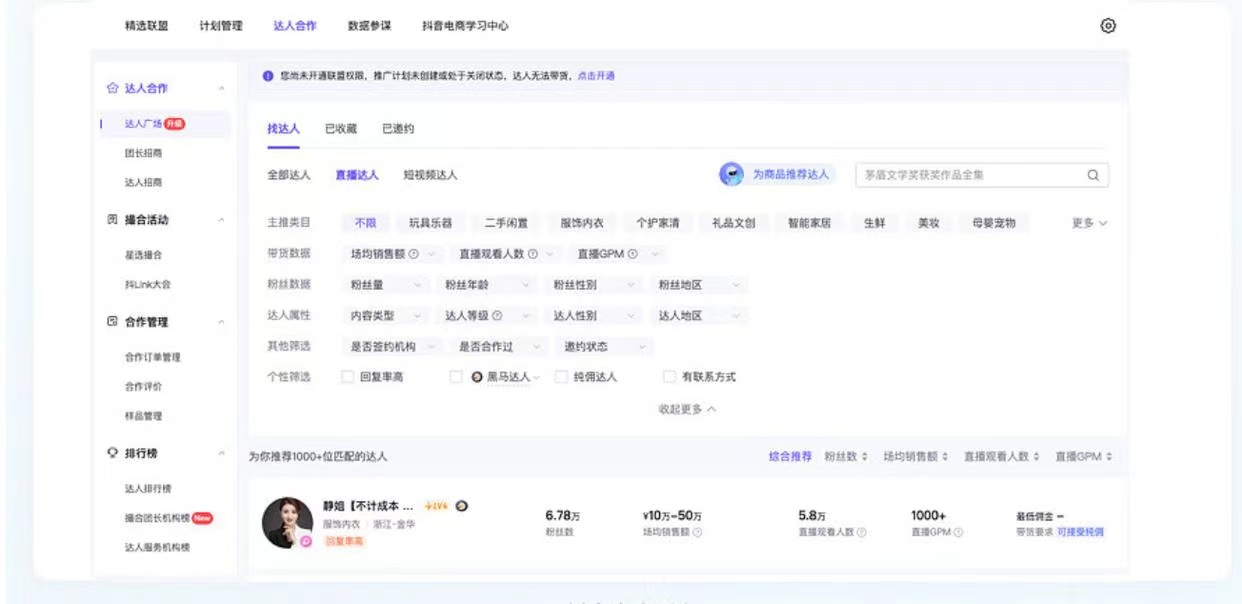The height and width of the screenshot is (604, 1242).
Task: Click the 合作管理 sidebar section icon
Action: (x=112, y=322)
